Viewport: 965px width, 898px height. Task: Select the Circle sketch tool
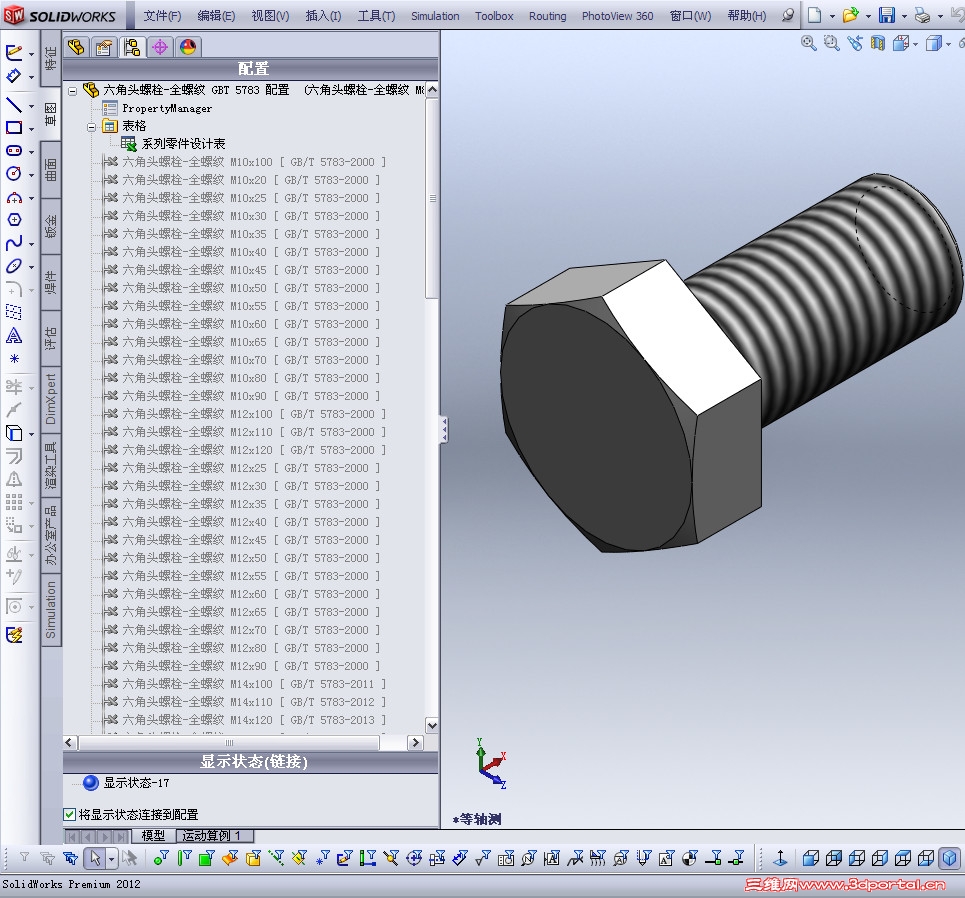(x=14, y=174)
